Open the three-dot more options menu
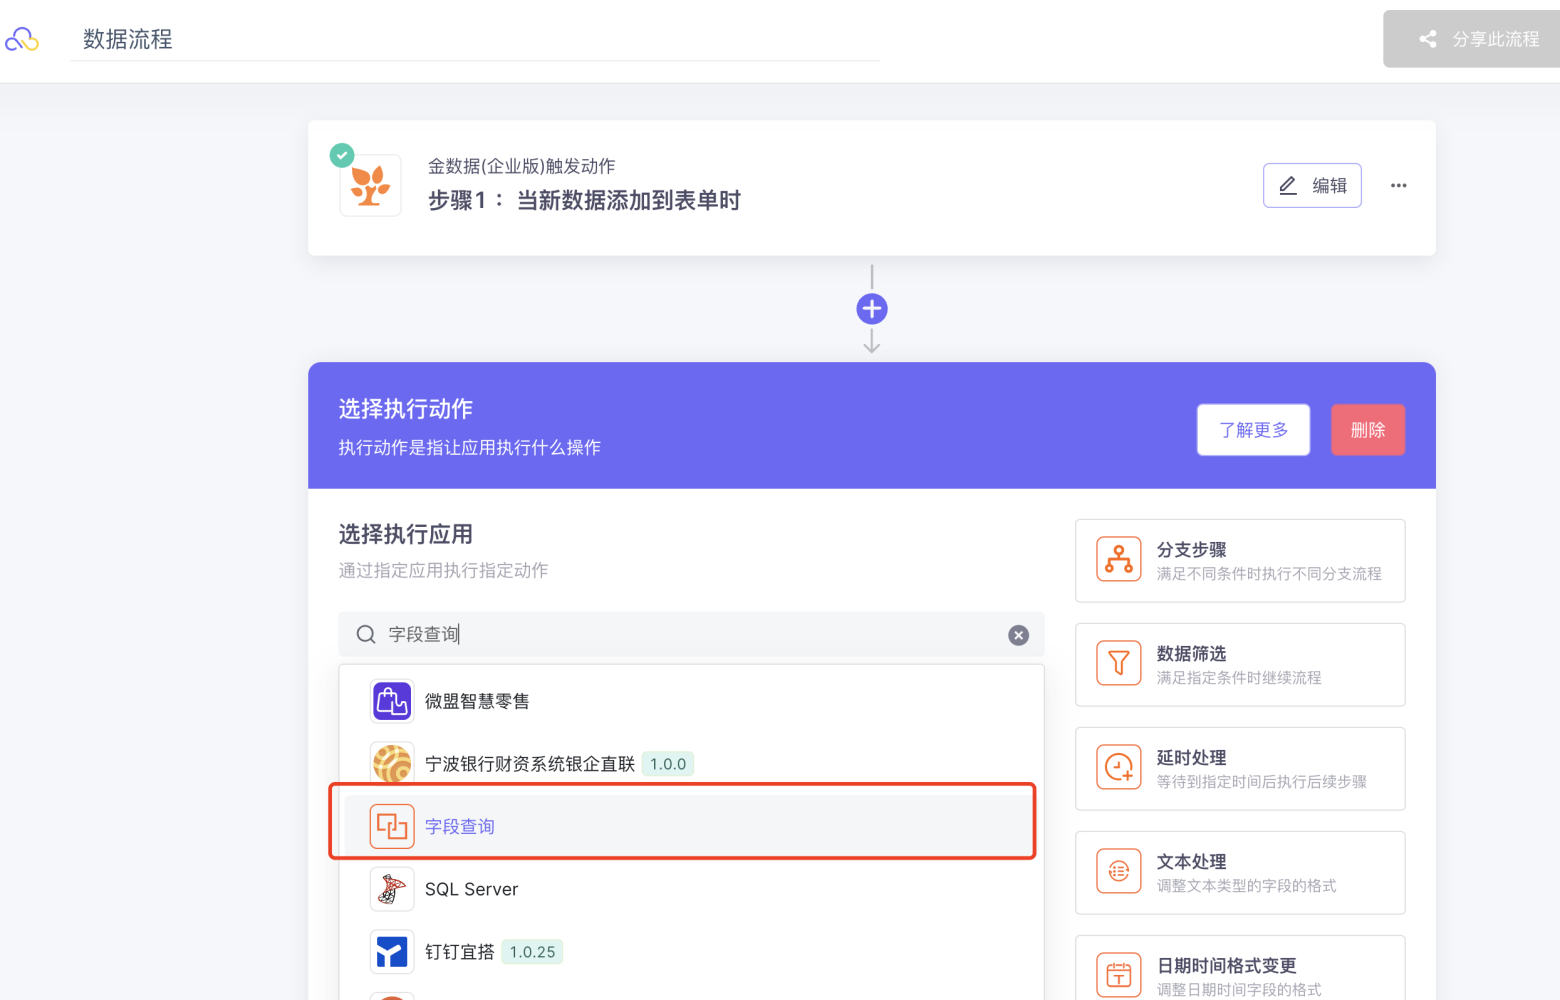The height and width of the screenshot is (1000, 1560). [1398, 186]
